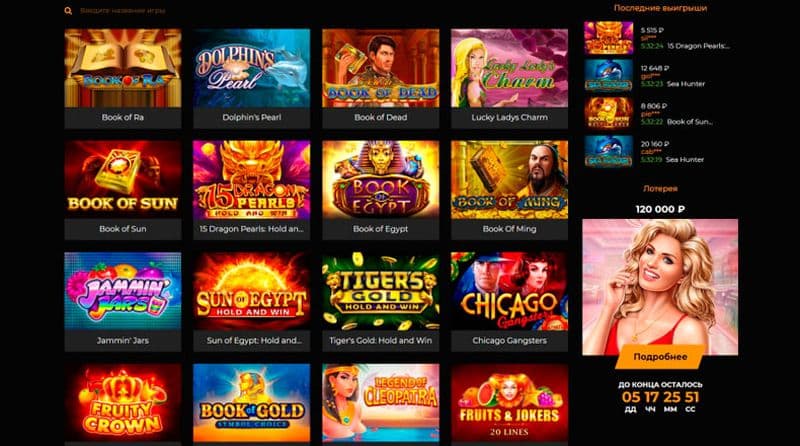Image resolution: width=800 pixels, height=446 pixels.
Task: Open the Jammin' Jars slot
Action: pyautogui.click(x=123, y=302)
